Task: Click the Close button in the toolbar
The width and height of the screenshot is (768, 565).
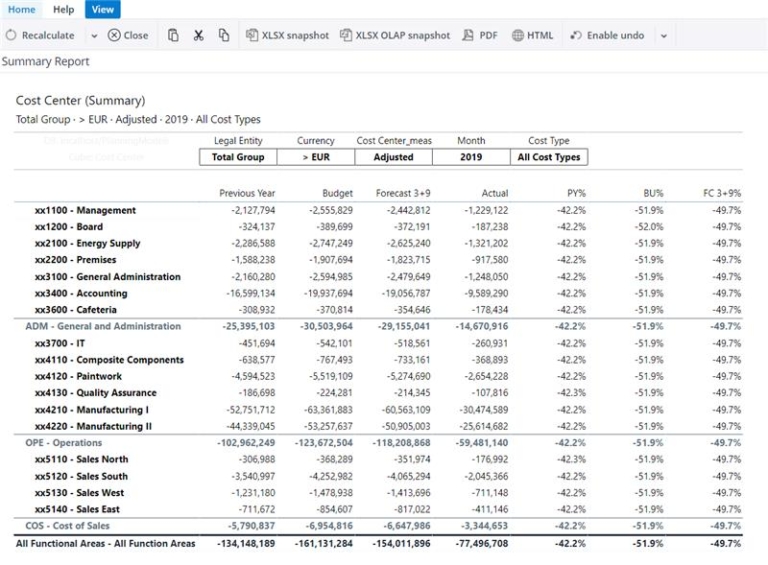Action: [x=128, y=35]
